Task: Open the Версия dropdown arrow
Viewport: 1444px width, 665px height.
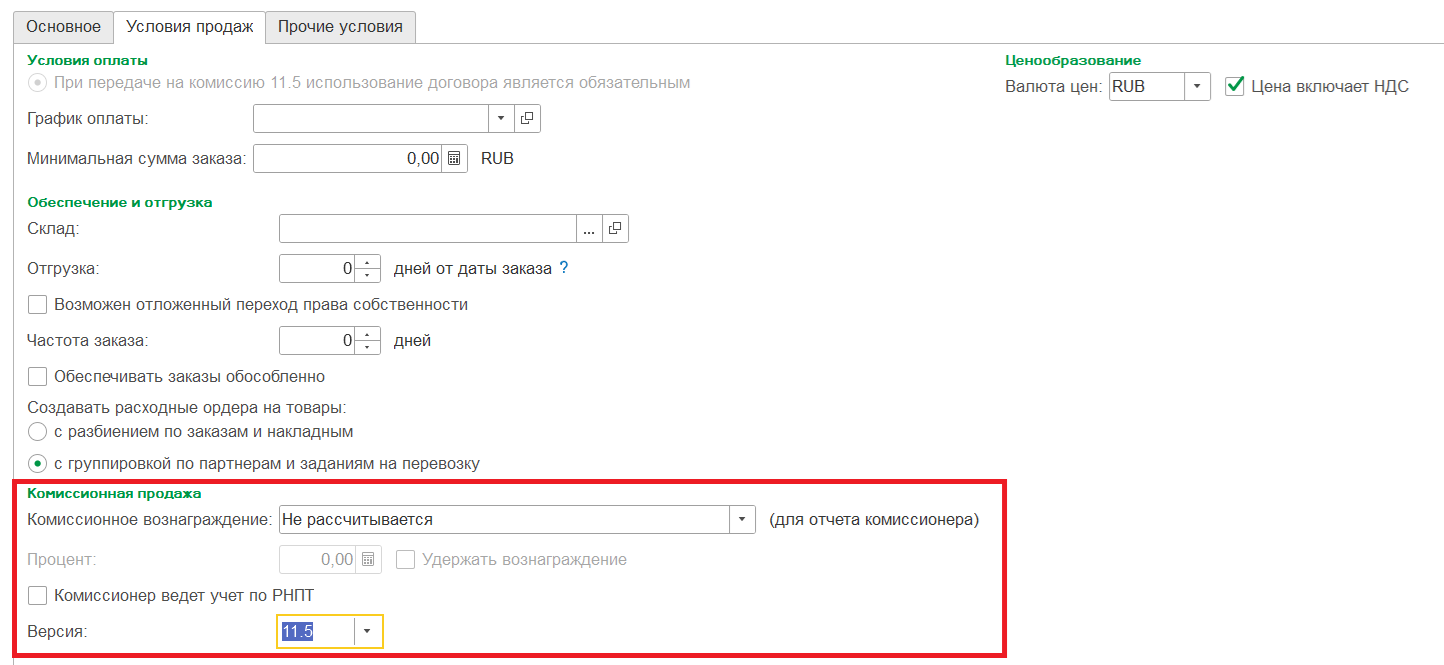Action: [x=367, y=631]
